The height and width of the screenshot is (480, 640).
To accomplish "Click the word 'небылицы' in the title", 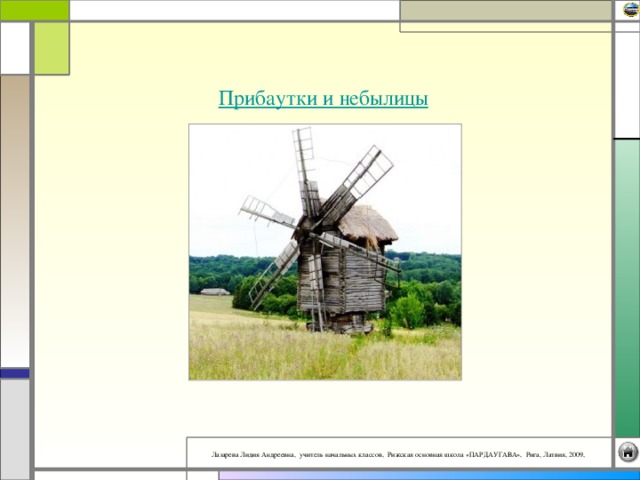I will (383, 99).
